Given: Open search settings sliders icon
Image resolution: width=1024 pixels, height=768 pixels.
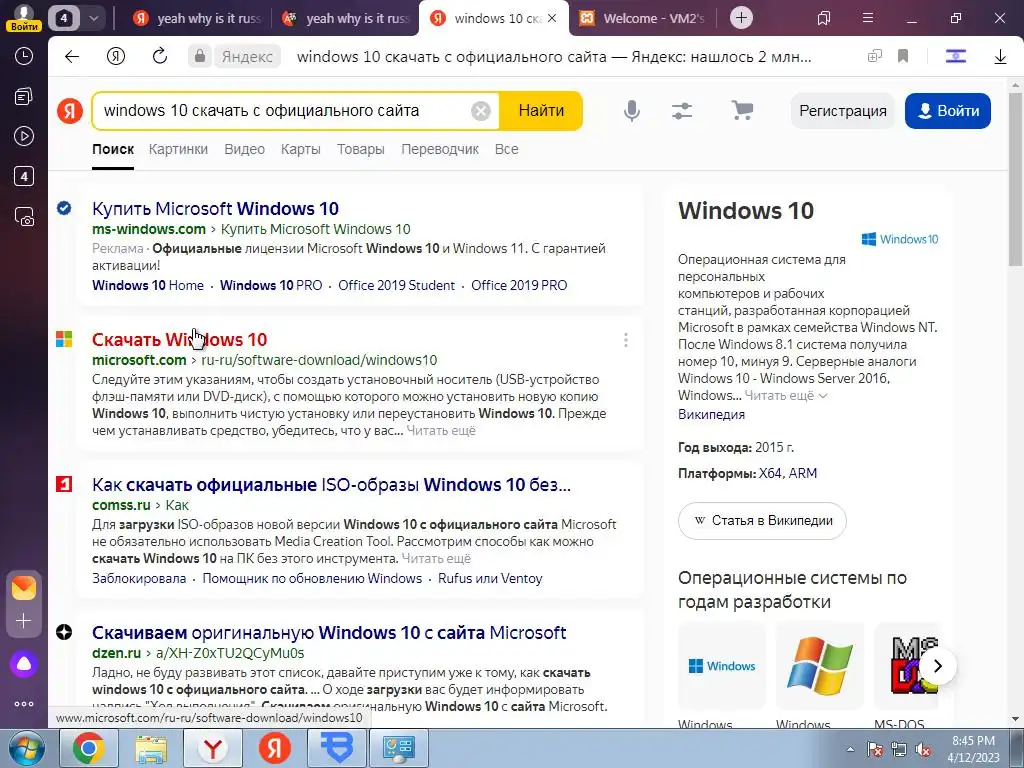Looking at the screenshot, I should [682, 111].
